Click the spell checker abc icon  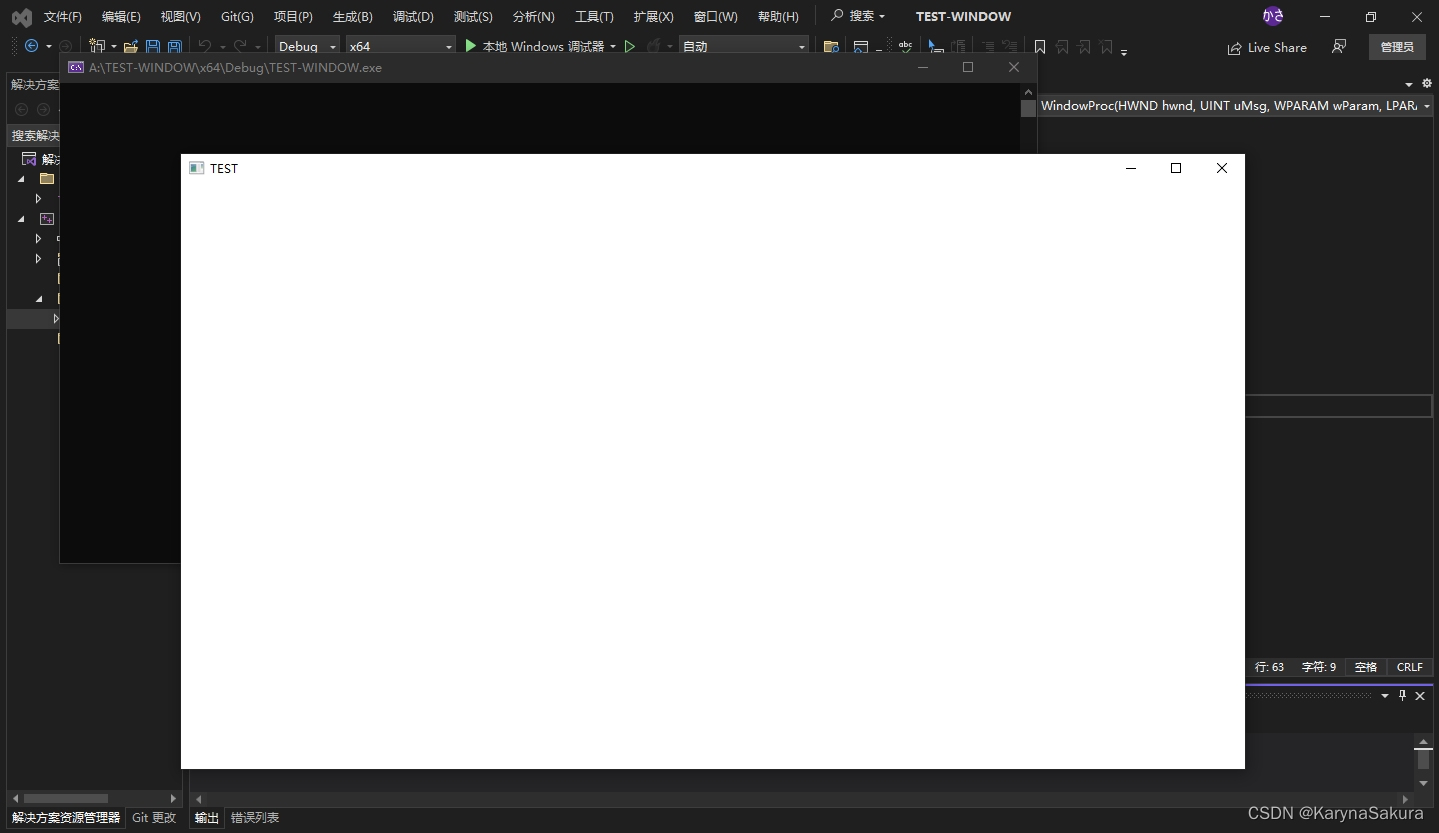[x=905, y=46]
